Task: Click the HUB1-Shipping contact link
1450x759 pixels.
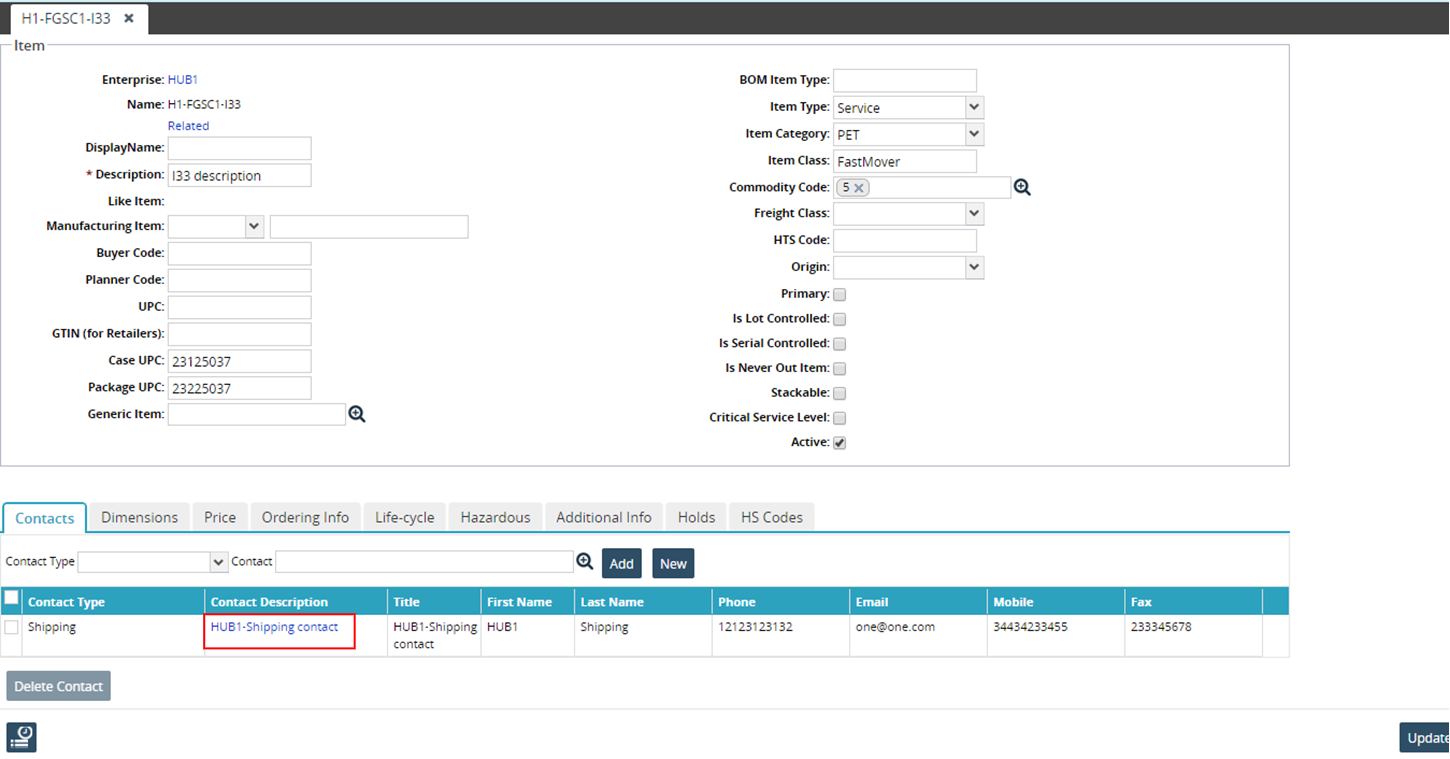Action: [274, 627]
